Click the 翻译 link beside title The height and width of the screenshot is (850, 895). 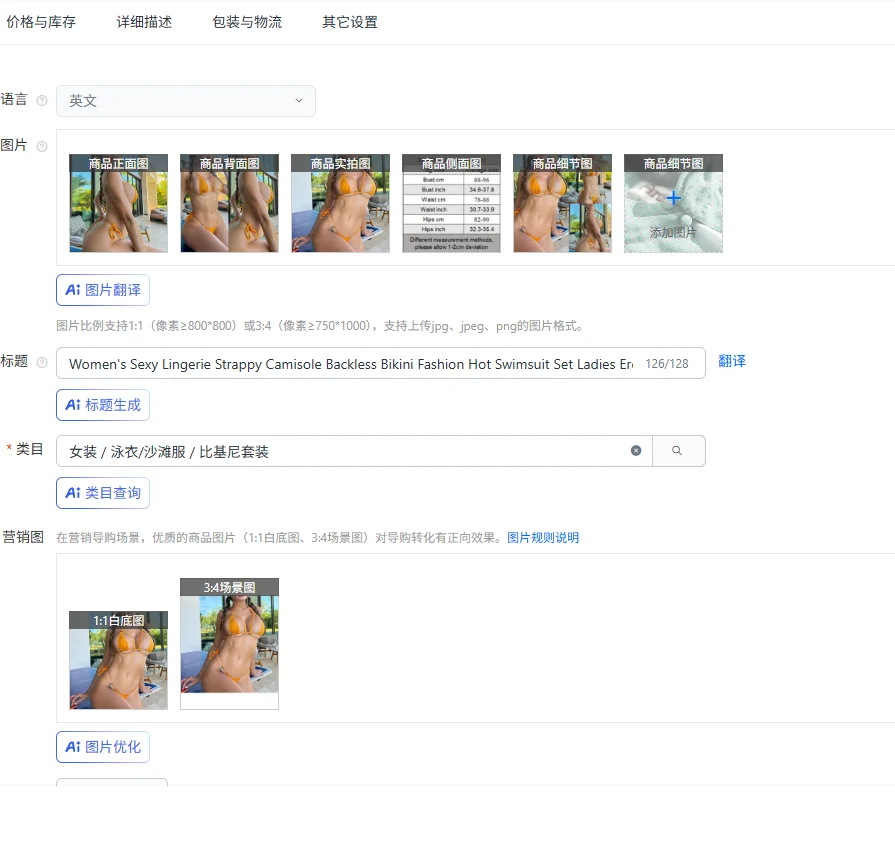(732, 361)
